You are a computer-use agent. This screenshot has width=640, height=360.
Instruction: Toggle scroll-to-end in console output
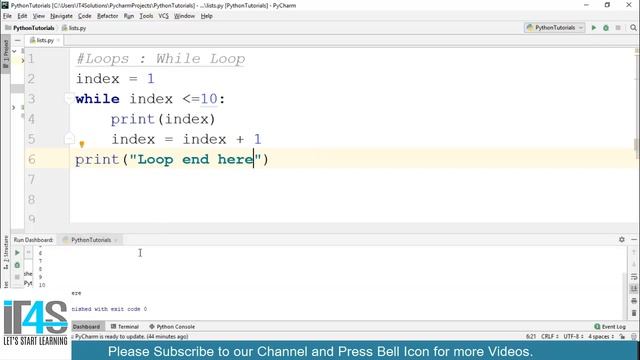[x=633, y=289]
